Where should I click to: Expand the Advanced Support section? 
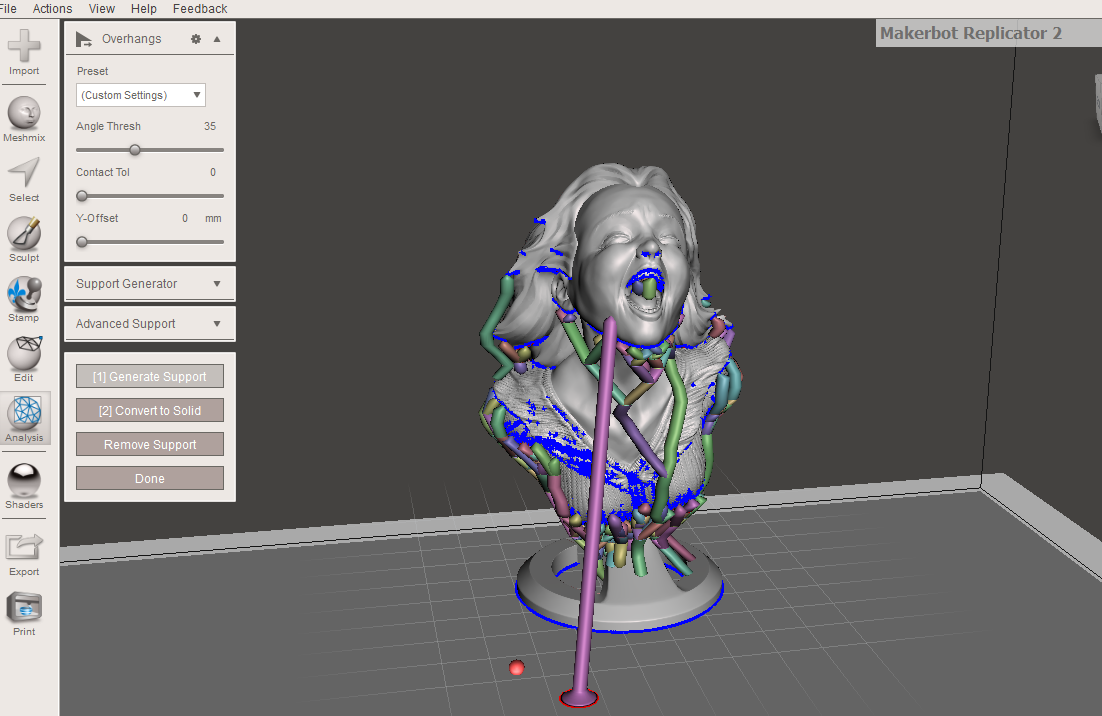(x=149, y=323)
